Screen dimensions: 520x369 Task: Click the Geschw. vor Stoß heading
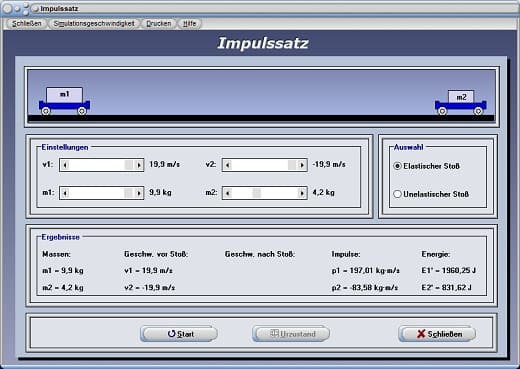click(x=156, y=254)
